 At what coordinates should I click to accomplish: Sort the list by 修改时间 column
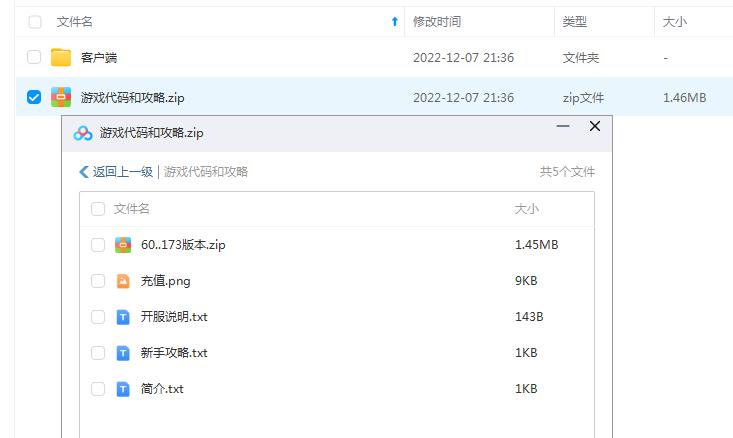pyautogui.click(x=437, y=22)
